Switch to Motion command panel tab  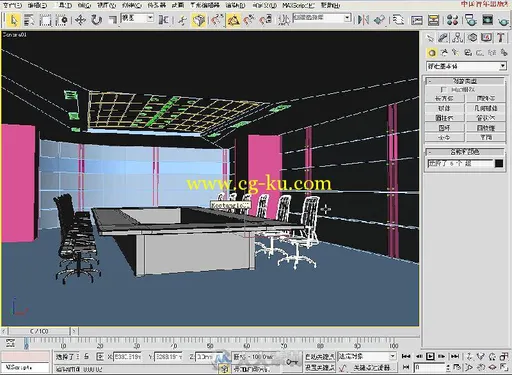pos(472,38)
